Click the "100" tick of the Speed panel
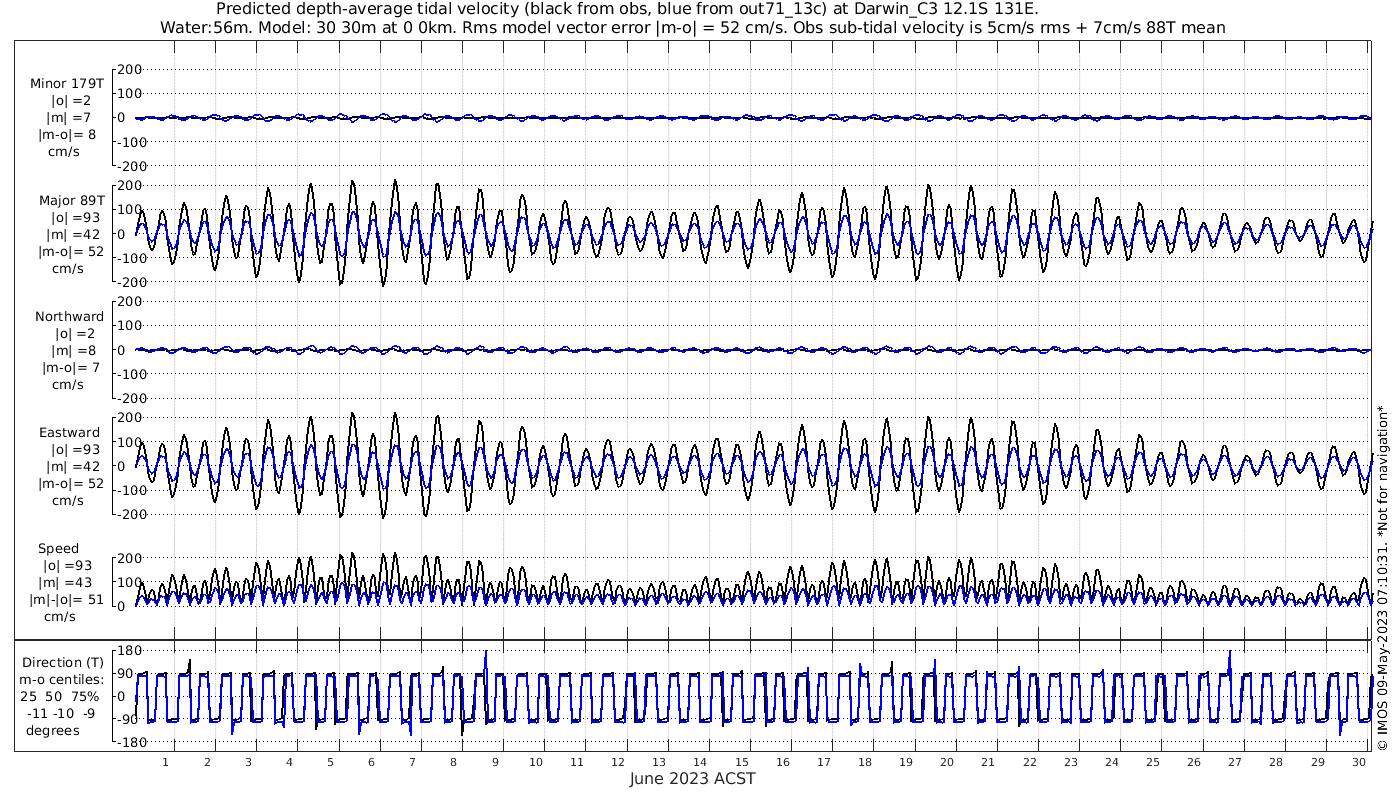This screenshot has width=1400, height=800. pyautogui.click(x=130, y=582)
